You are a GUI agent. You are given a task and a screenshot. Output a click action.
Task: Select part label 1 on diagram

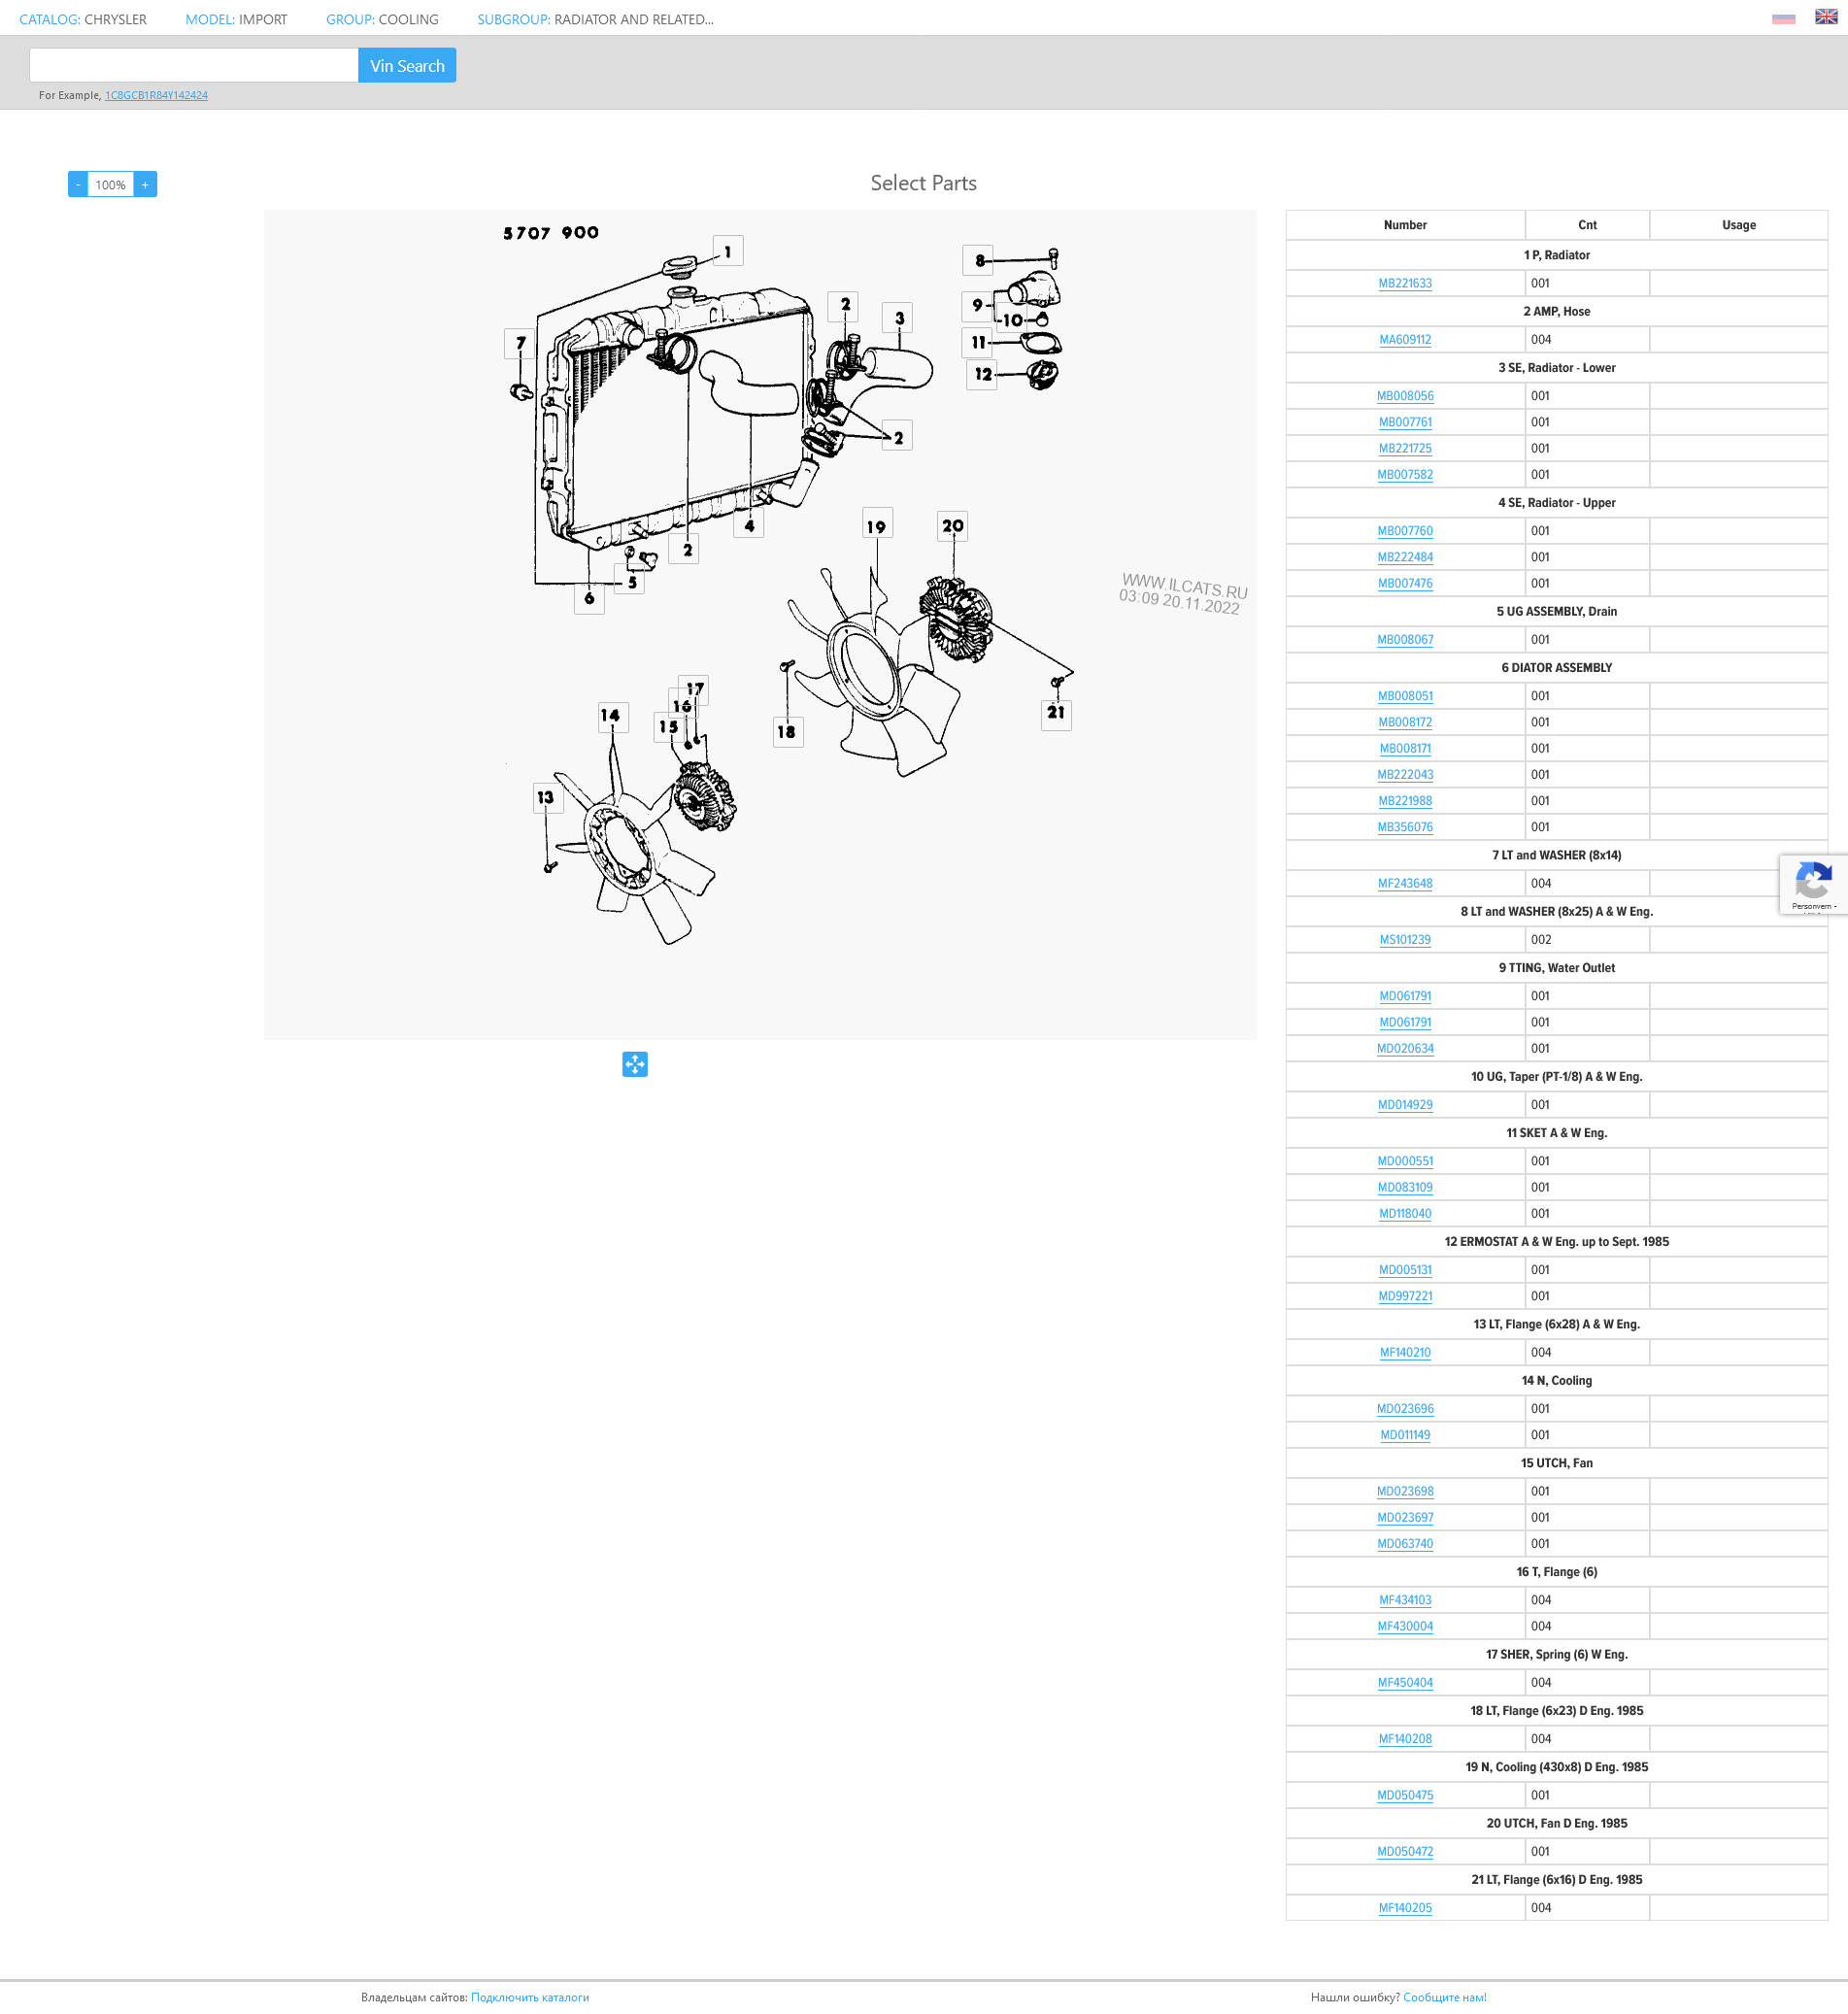[x=727, y=251]
